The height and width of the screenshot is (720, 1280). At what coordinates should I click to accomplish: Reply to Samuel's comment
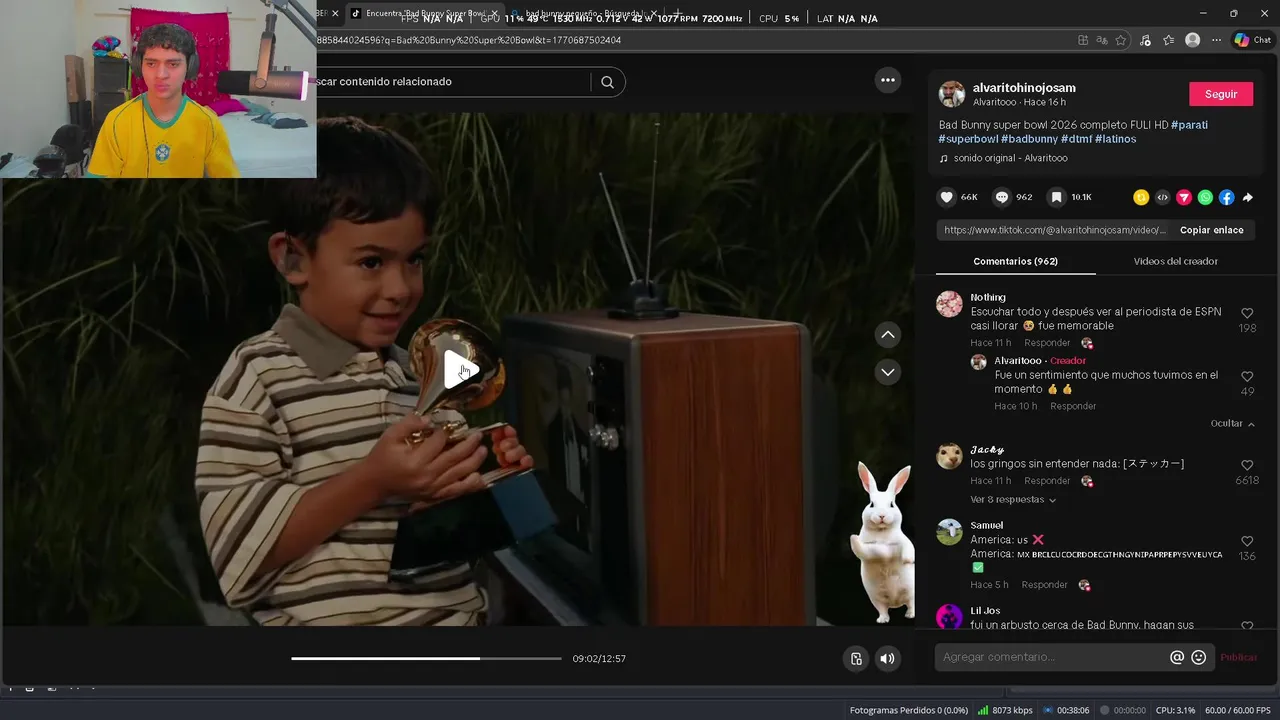[1044, 585]
